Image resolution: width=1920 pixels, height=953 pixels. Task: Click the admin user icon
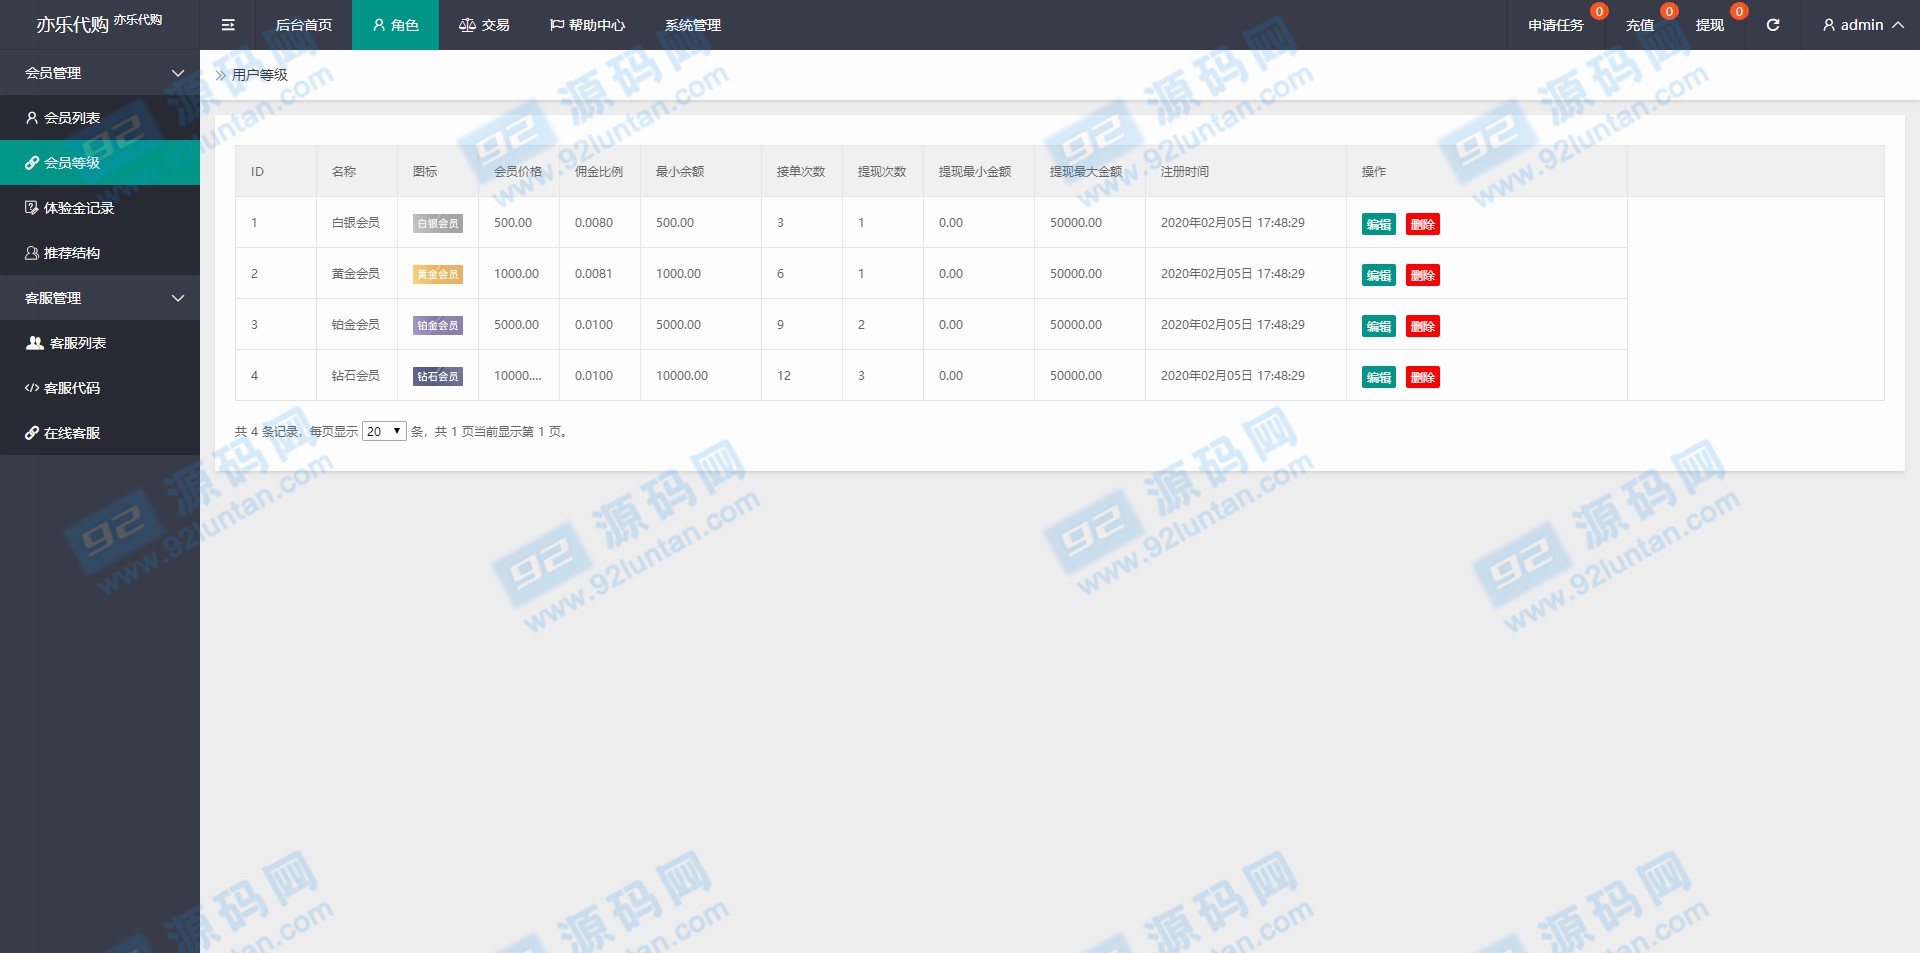(1829, 25)
